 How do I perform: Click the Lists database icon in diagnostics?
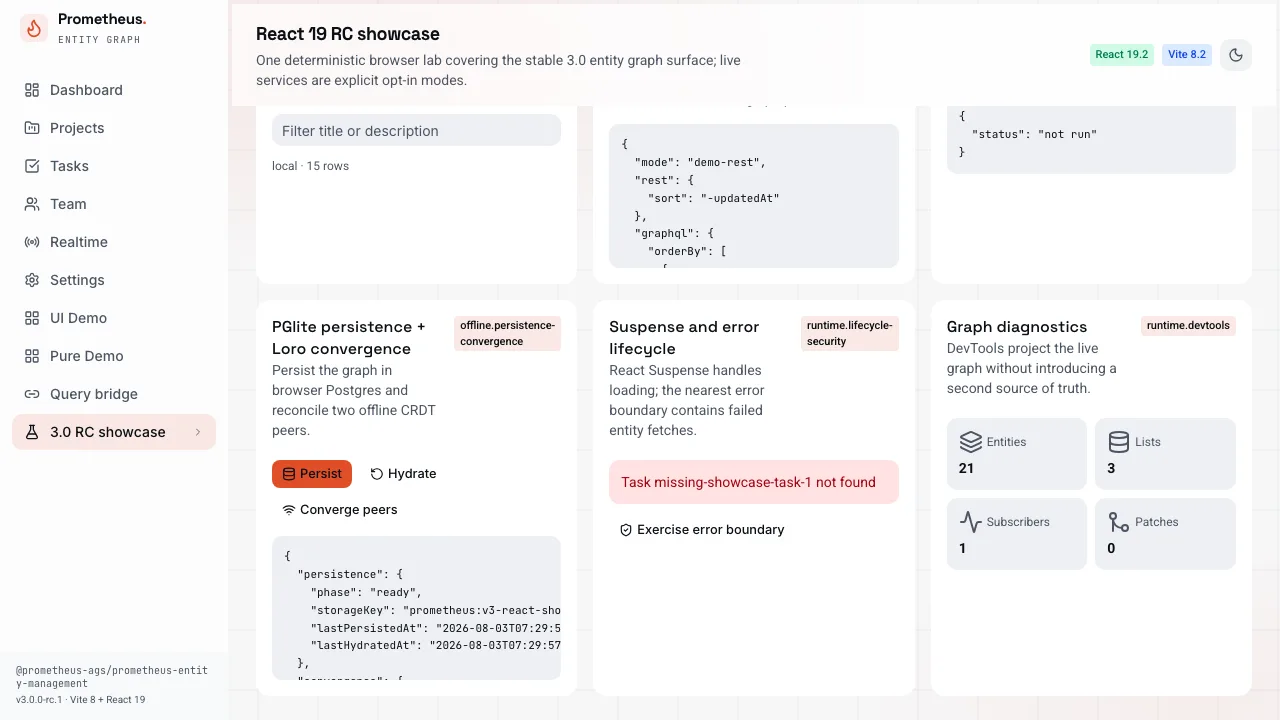pyautogui.click(x=1119, y=442)
